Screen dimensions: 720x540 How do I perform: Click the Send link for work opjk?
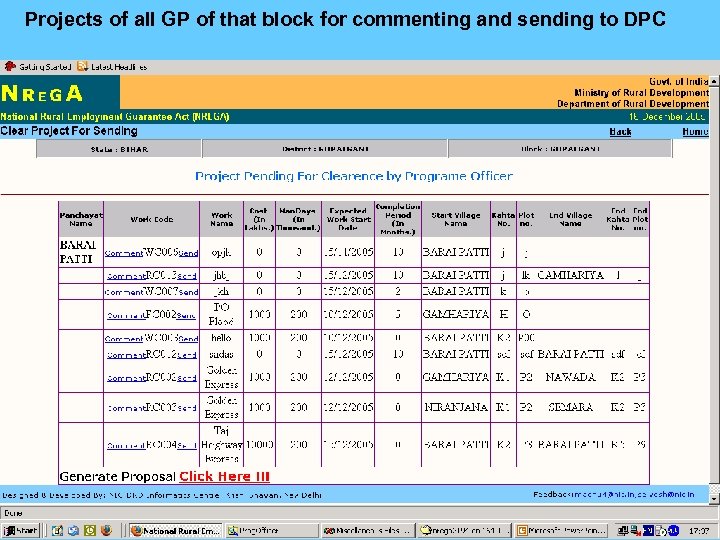pyautogui.click(x=188, y=253)
